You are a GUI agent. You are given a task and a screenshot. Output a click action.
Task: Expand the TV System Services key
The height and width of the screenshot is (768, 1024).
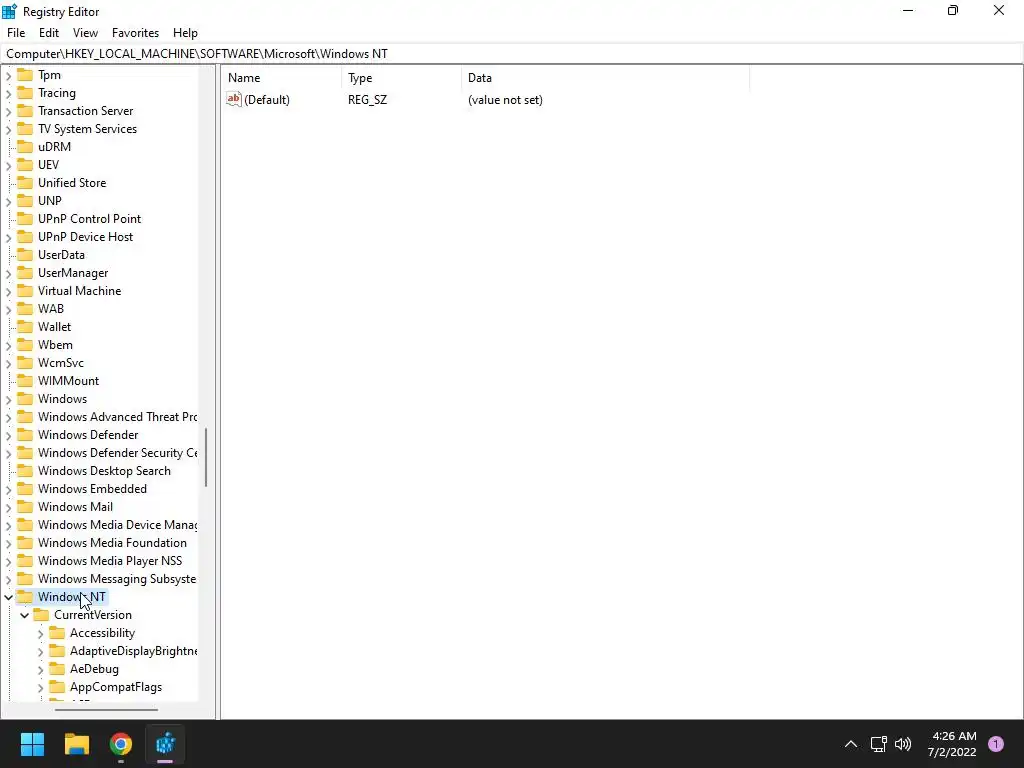(8, 129)
